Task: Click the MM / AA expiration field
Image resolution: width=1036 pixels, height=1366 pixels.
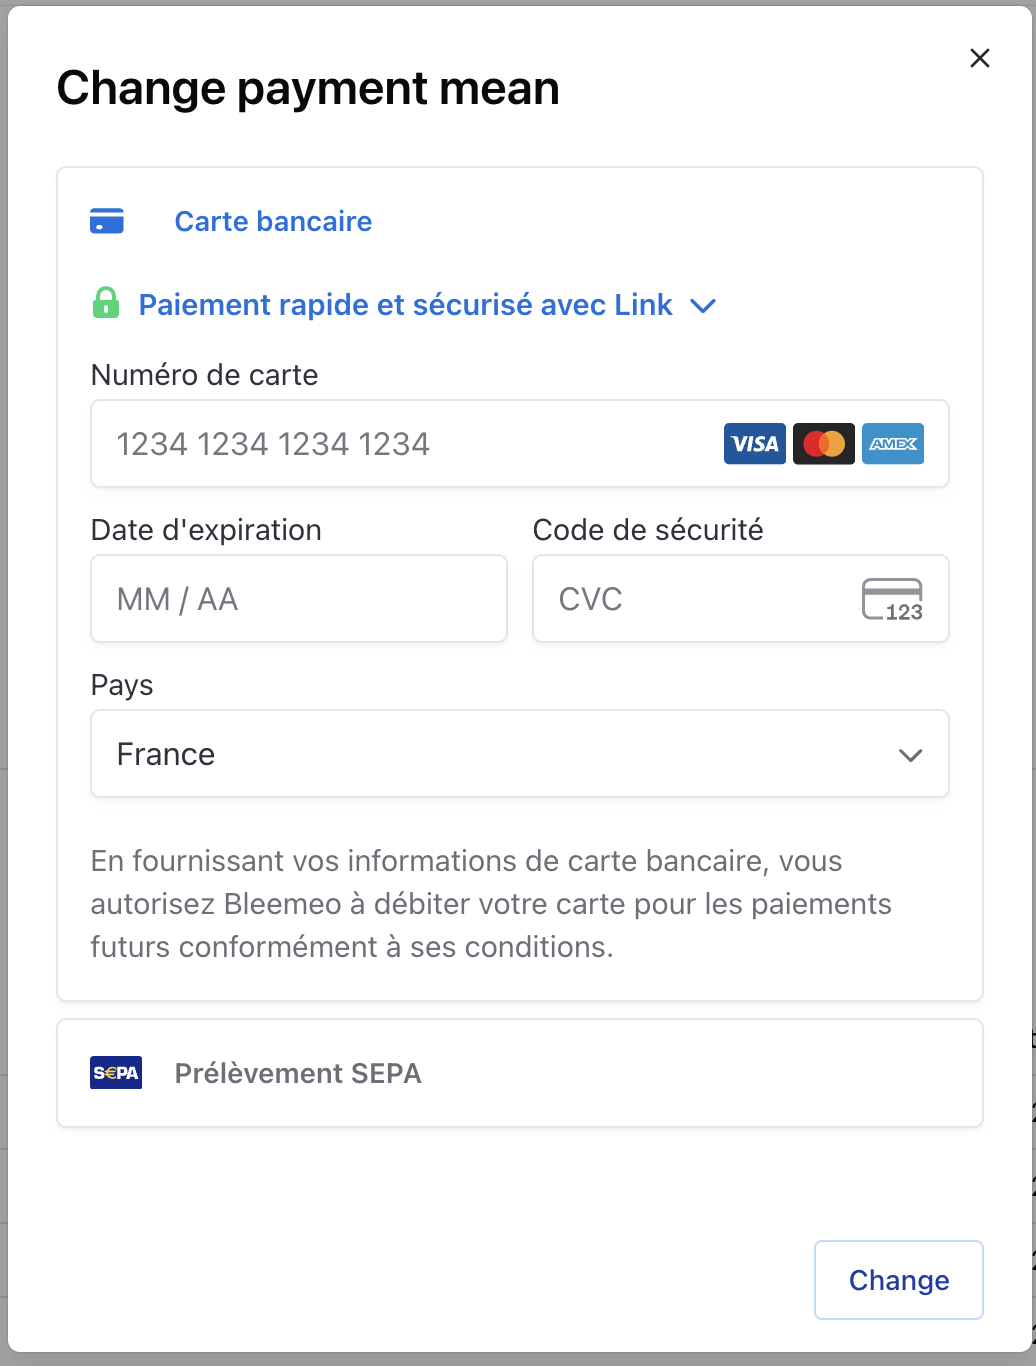Action: coord(298,599)
